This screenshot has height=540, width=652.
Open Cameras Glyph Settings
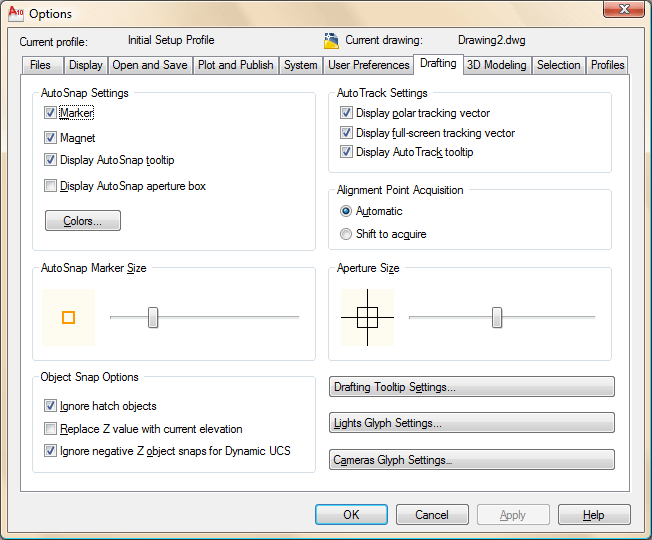[x=472, y=460]
